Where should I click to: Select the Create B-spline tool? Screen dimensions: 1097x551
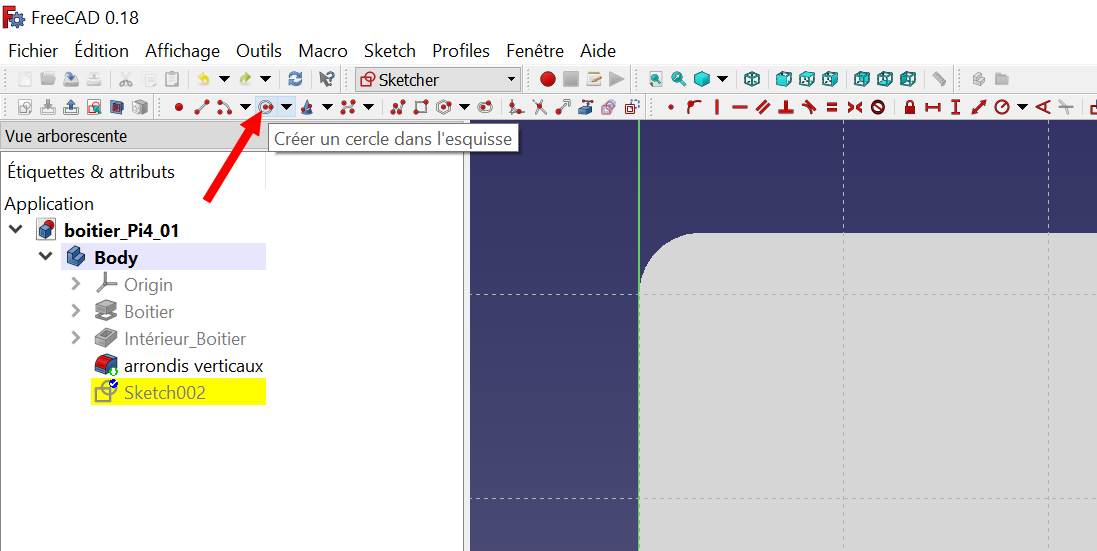click(347, 108)
